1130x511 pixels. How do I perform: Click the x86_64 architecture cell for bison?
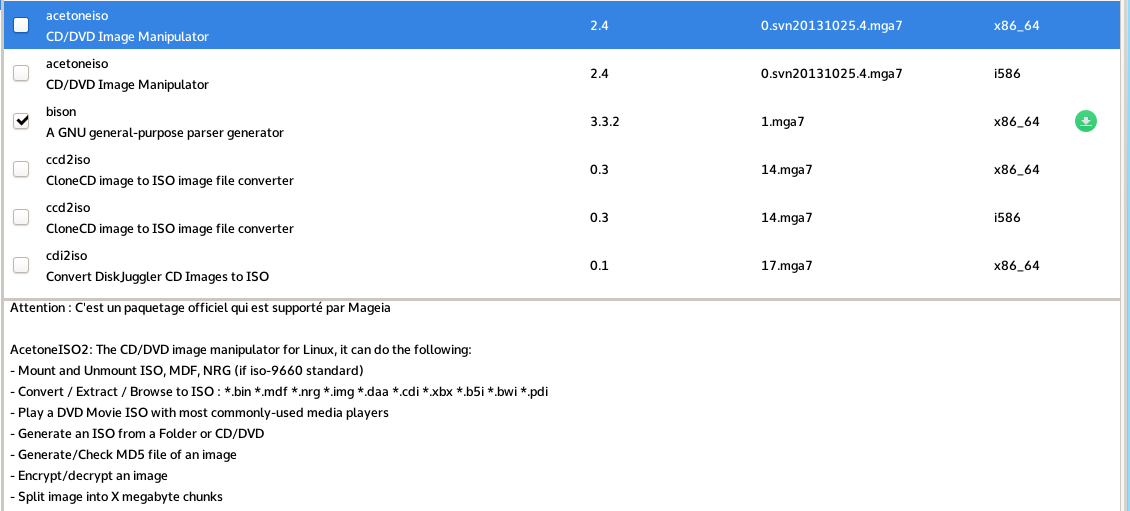pos(1016,122)
